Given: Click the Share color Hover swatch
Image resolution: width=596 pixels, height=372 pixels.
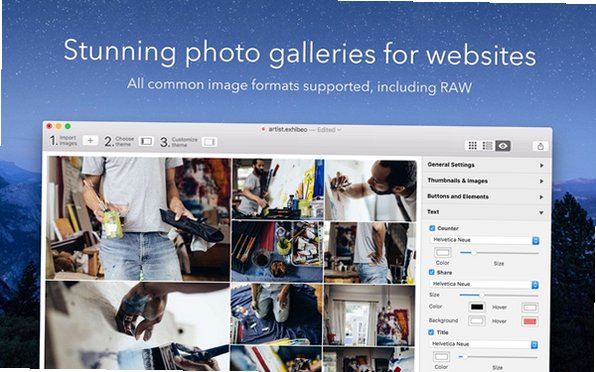Looking at the screenshot, I should [x=530, y=307].
